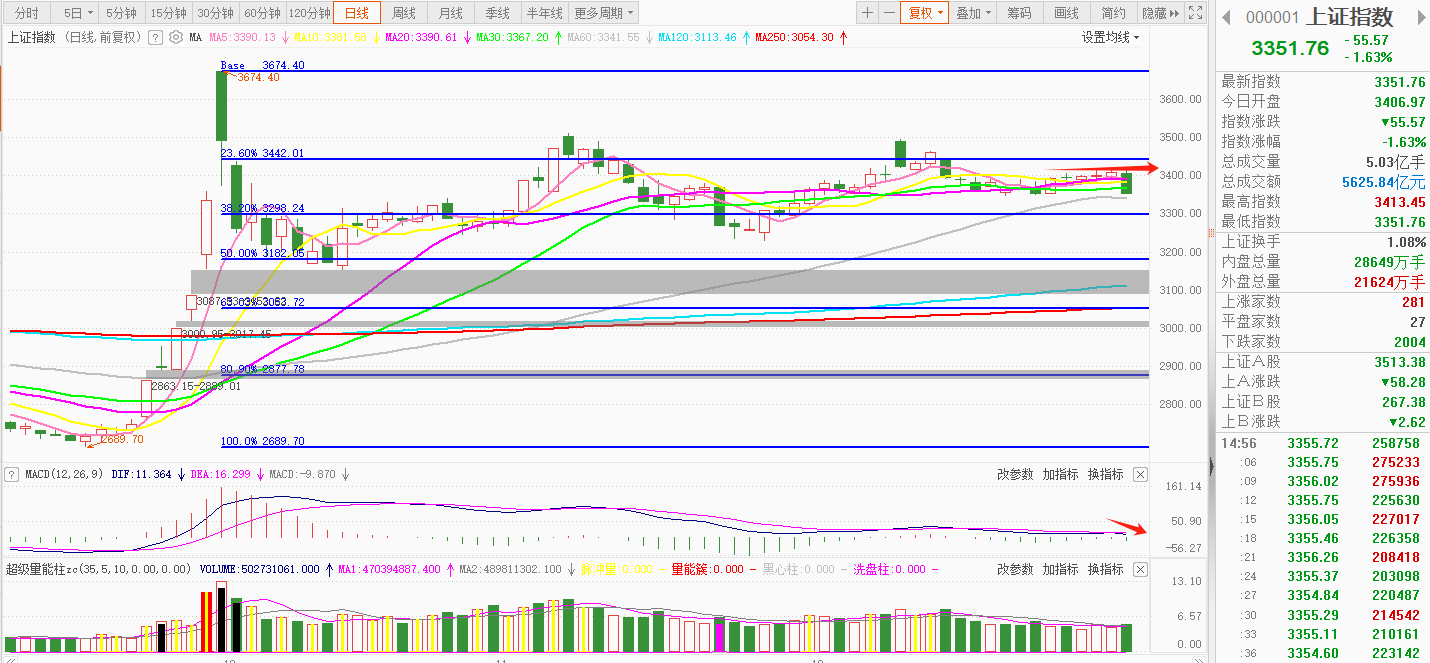The width and height of the screenshot is (1430, 663).
Task: Open the 设置均线 dropdown
Action: 1111,37
